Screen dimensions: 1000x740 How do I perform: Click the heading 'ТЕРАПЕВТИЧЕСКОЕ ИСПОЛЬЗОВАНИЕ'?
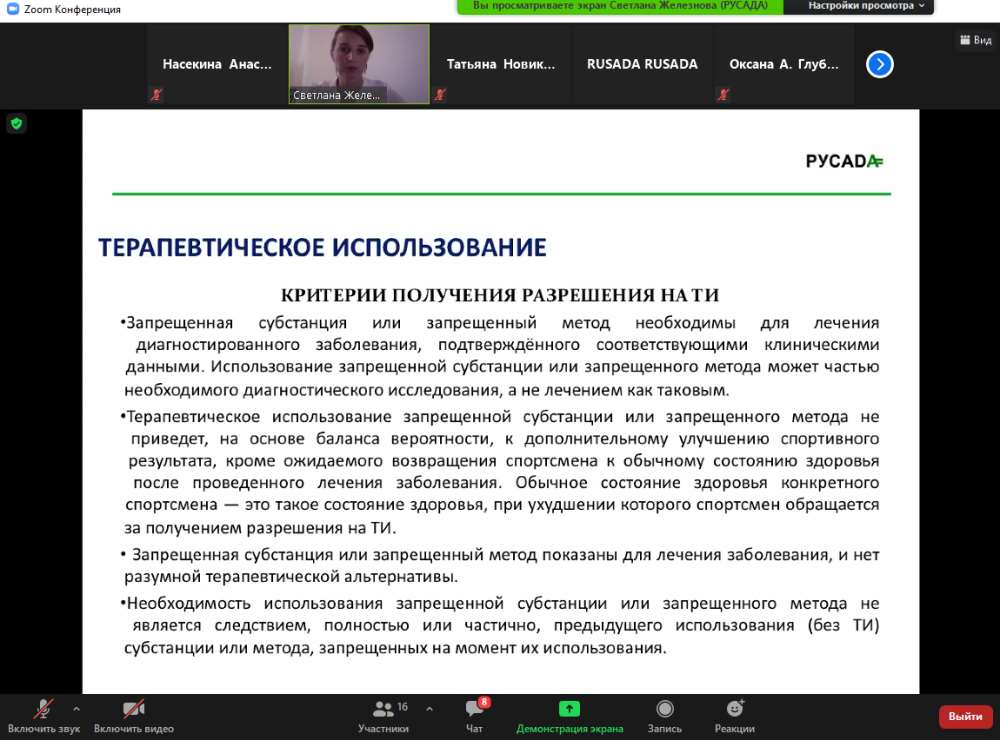tap(322, 248)
